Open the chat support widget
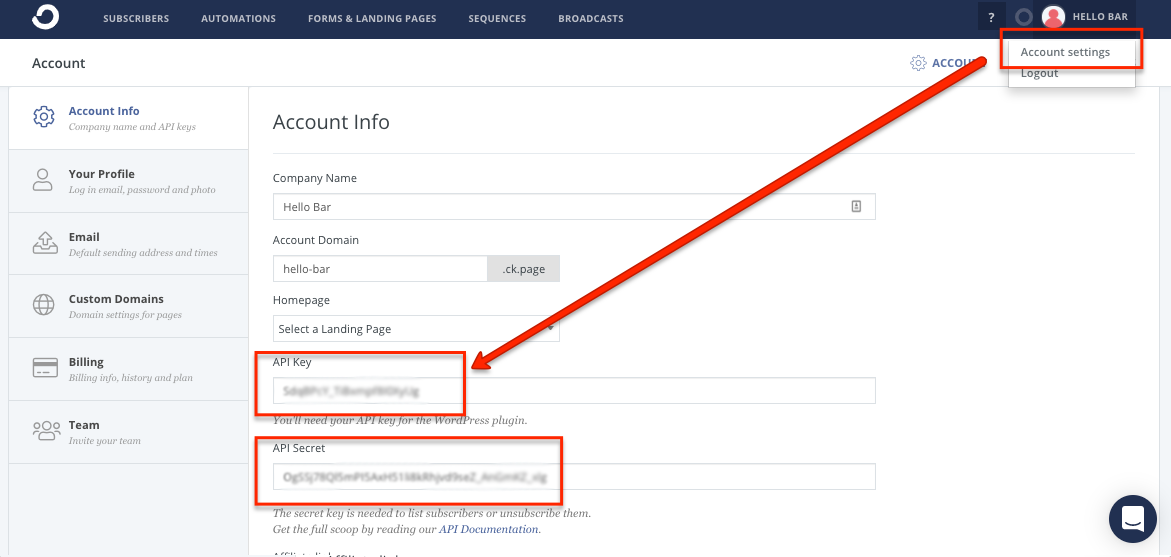The image size is (1171, 557). click(x=1133, y=519)
